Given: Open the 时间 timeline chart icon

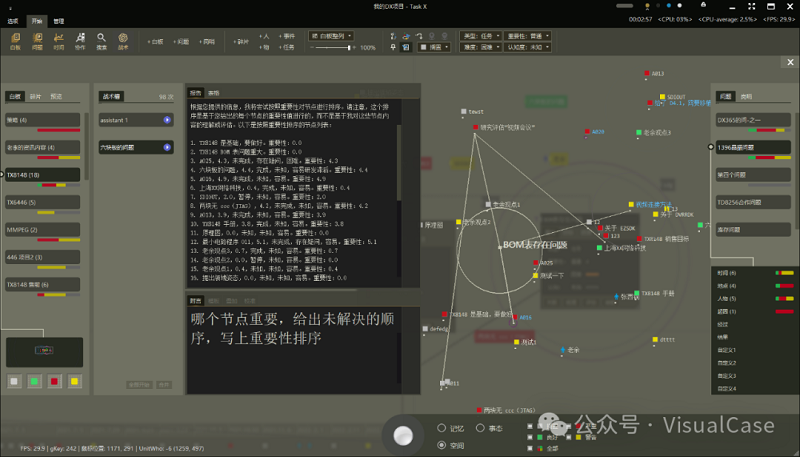Looking at the screenshot, I should (59, 41).
